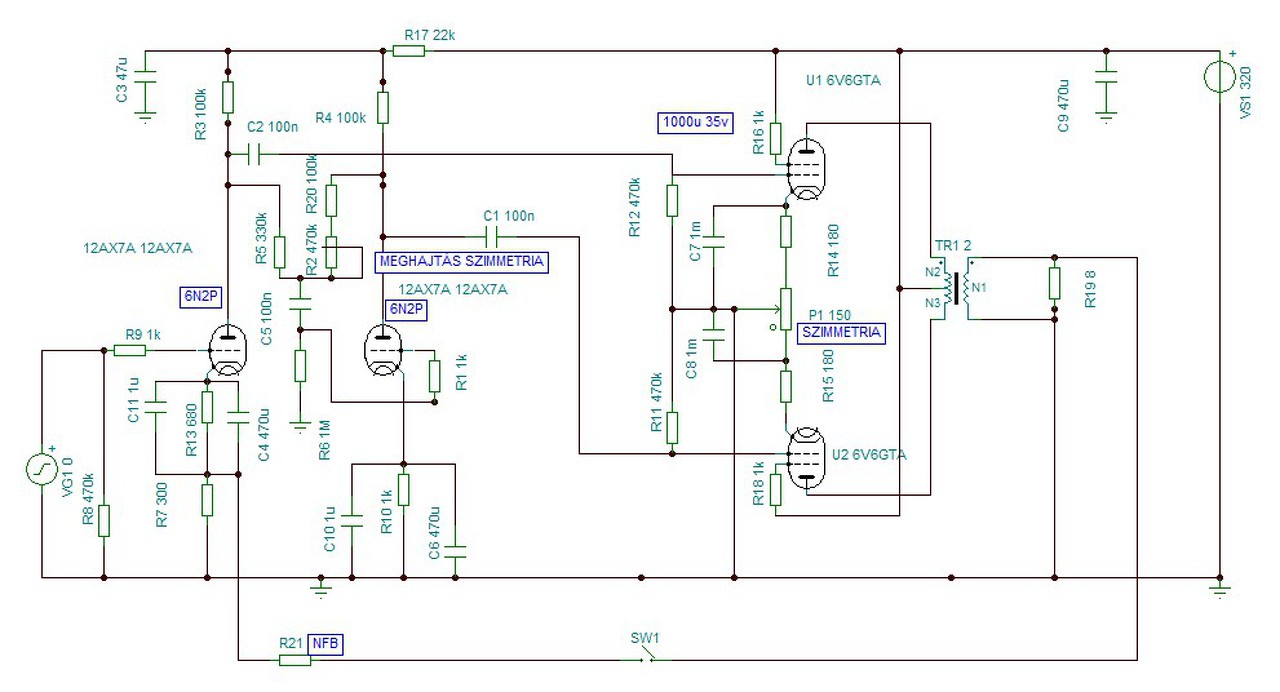
Task: Select the R6 1M resistor
Action: [x=300, y=365]
